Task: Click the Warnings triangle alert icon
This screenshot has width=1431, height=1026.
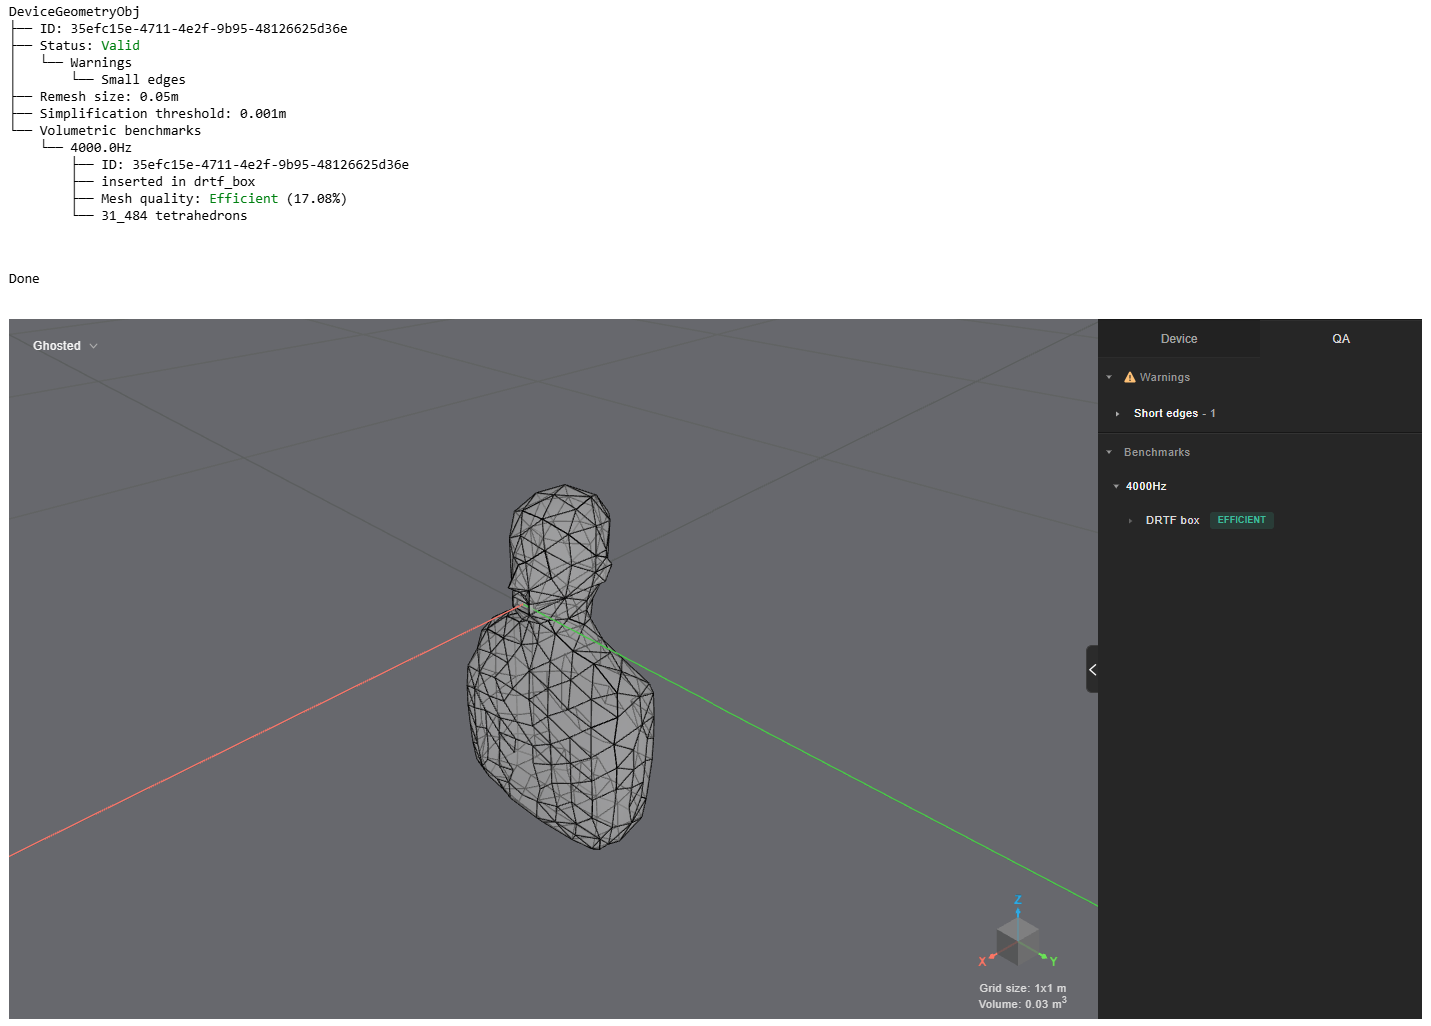Action: (x=1130, y=378)
